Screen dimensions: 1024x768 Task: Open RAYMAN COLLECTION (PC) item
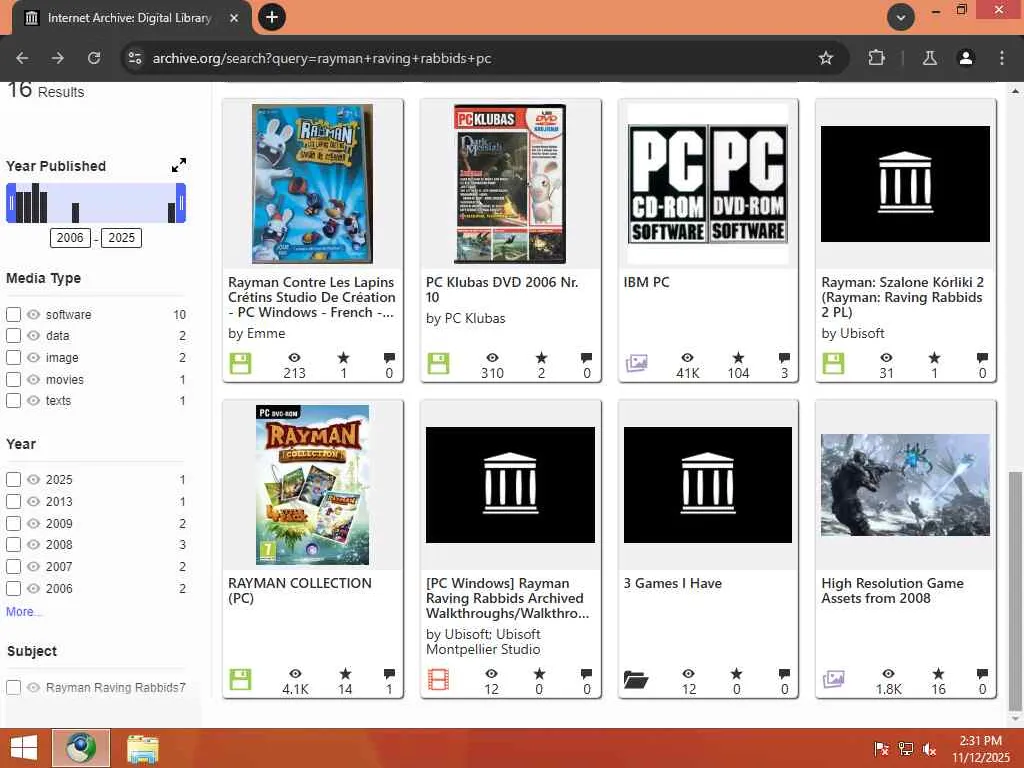point(299,590)
